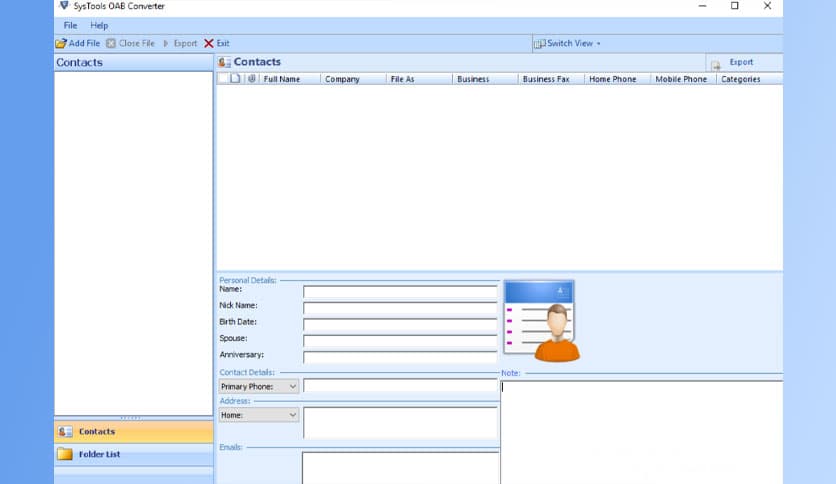Sort by the Business Fax column
This screenshot has height=484, width=836.
552,79
